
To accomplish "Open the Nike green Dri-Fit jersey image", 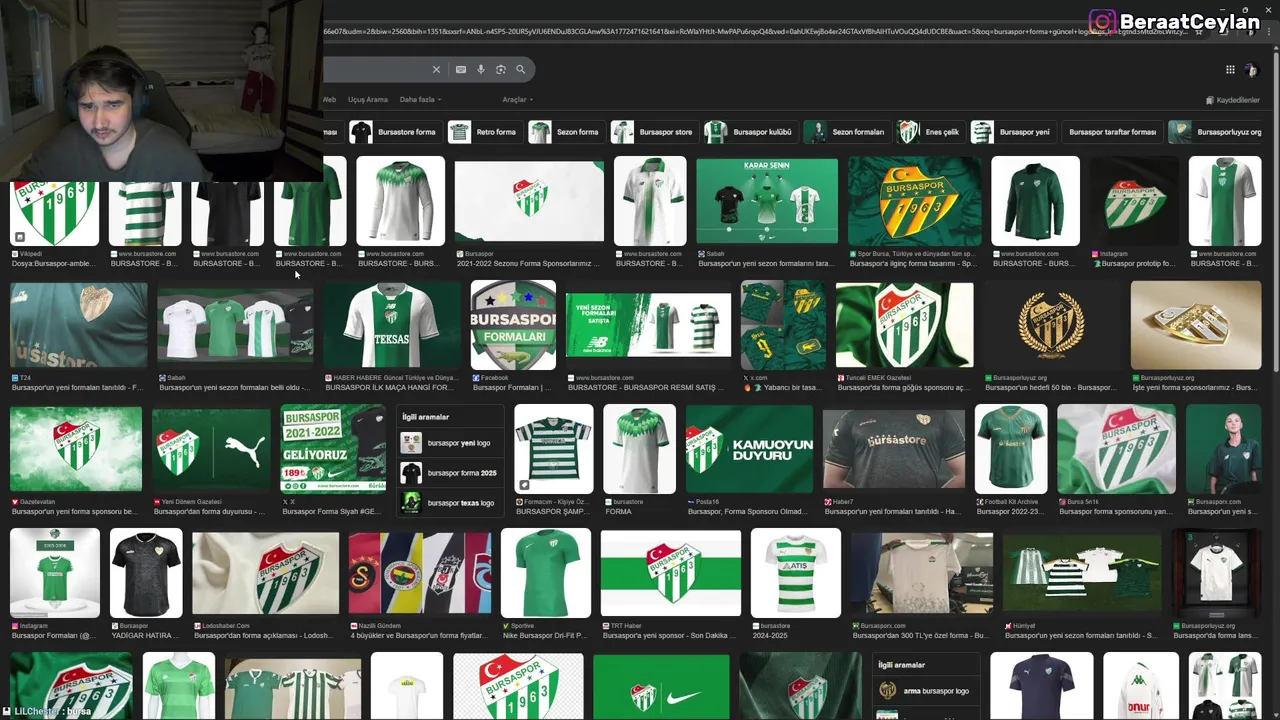I will [546, 573].
